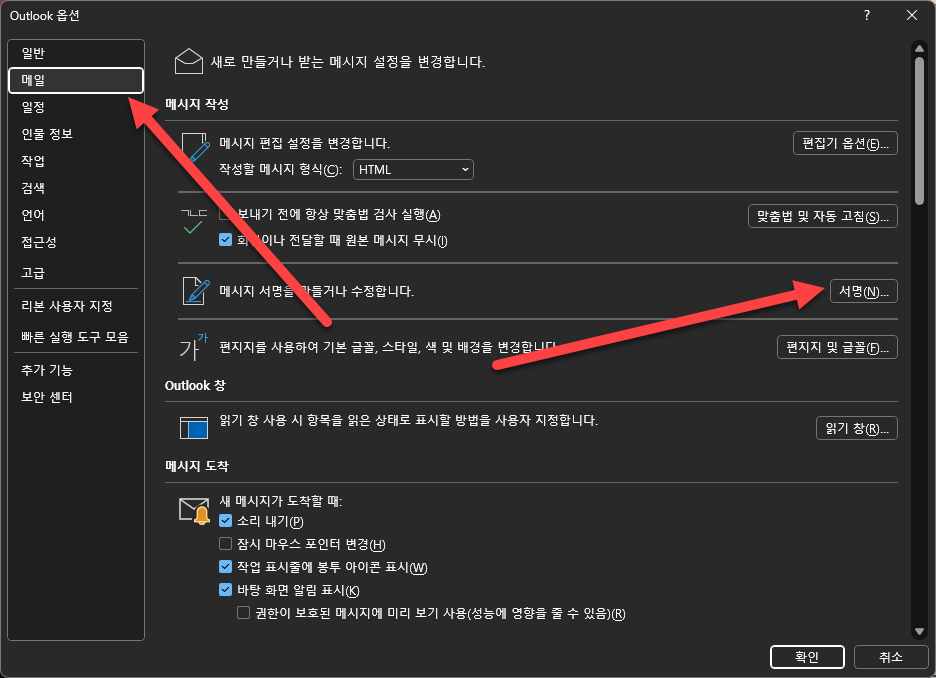The width and height of the screenshot is (936, 678).
Task: Click the message signature pen icon
Action: point(196,291)
